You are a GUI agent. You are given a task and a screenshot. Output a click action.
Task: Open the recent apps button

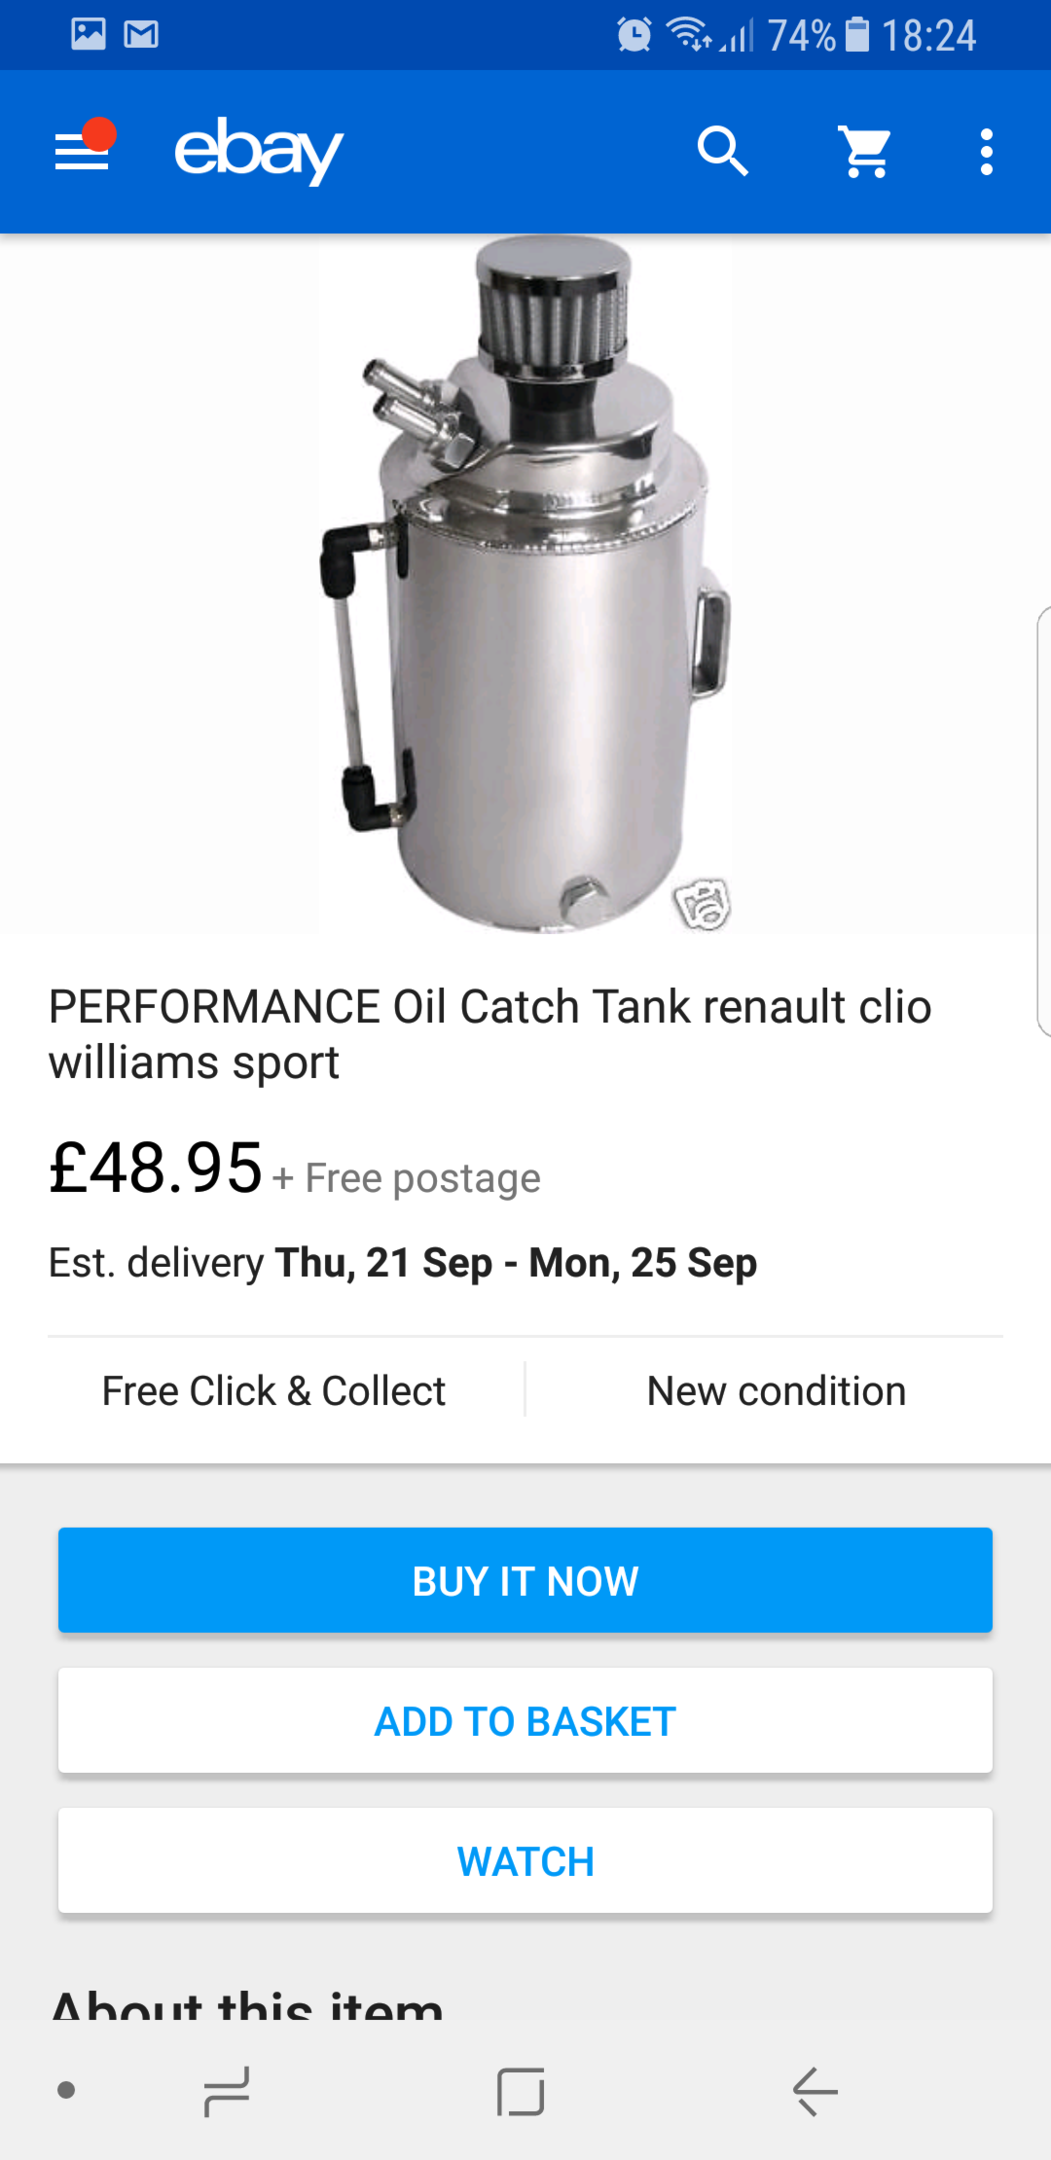tap(226, 2091)
